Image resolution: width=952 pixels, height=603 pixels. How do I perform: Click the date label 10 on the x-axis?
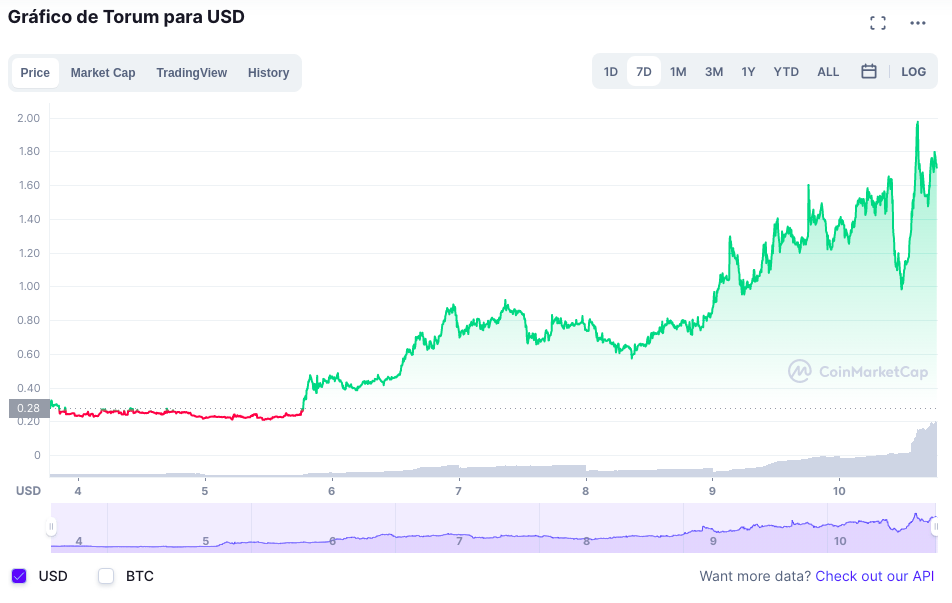click(839, 491)
